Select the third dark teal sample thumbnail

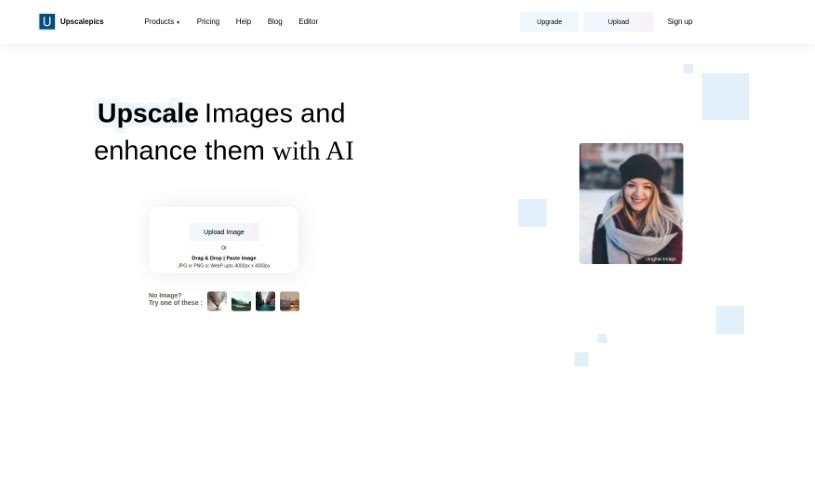(265, 301)
